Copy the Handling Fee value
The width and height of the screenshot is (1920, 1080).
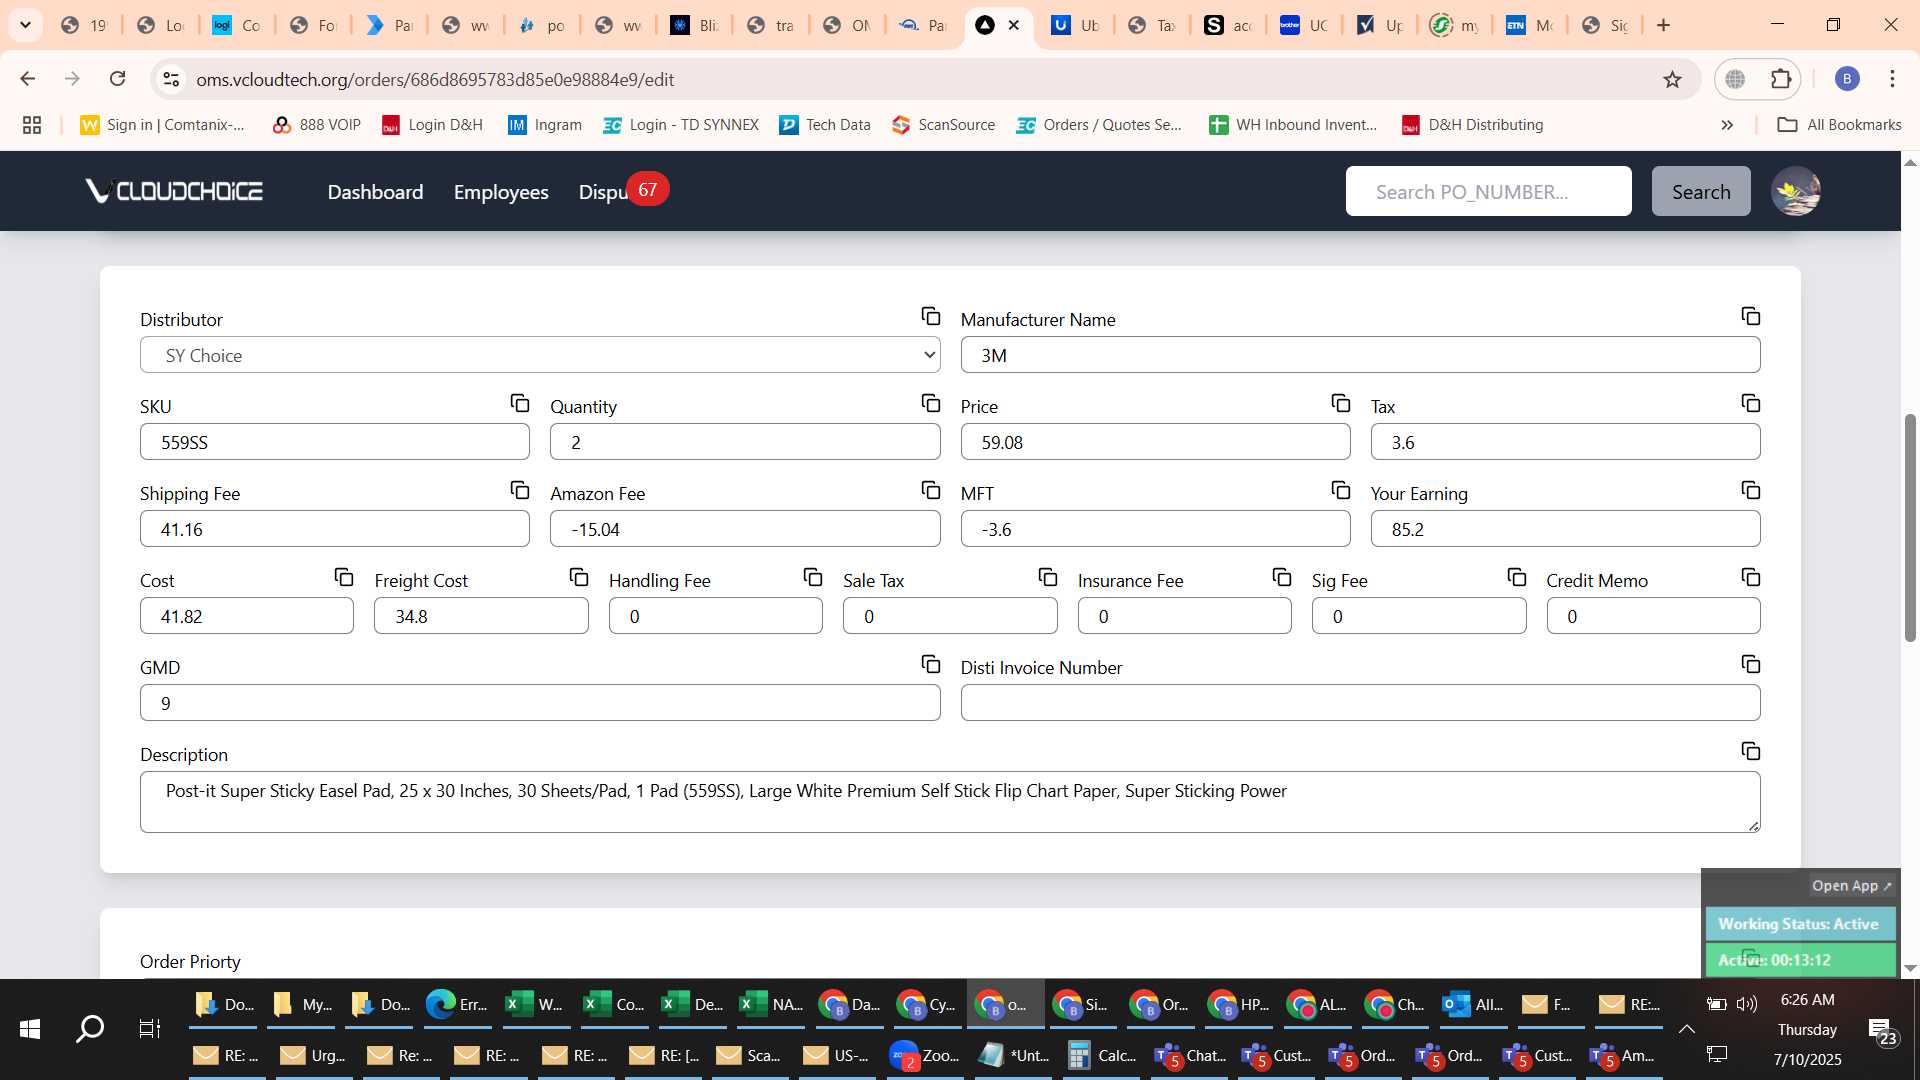click(x=812, y=577)
